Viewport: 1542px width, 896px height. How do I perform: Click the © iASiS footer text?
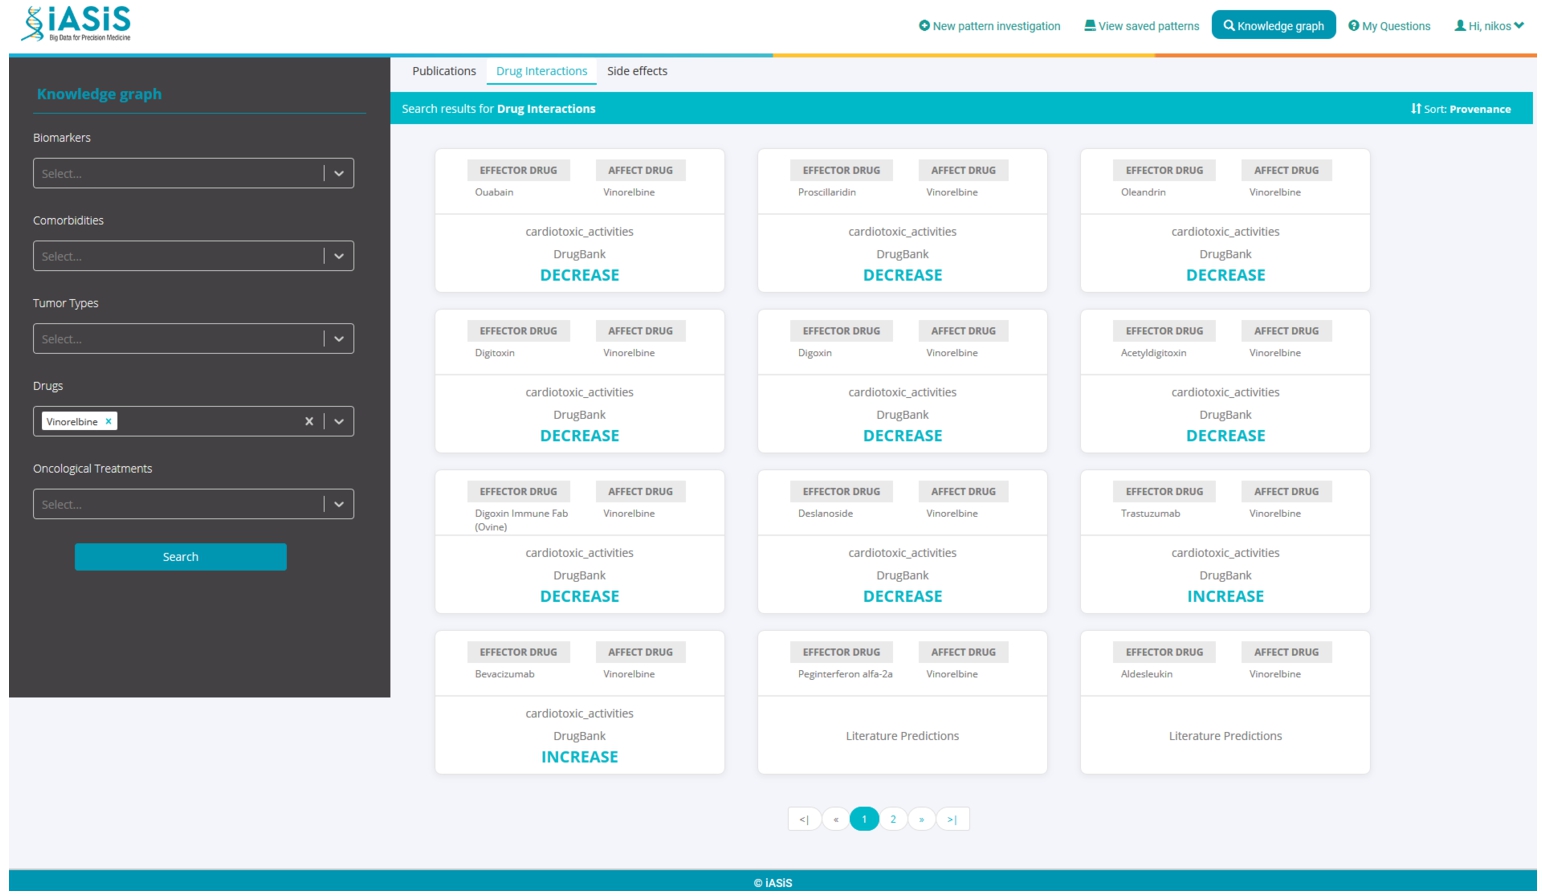pos(773,883)
